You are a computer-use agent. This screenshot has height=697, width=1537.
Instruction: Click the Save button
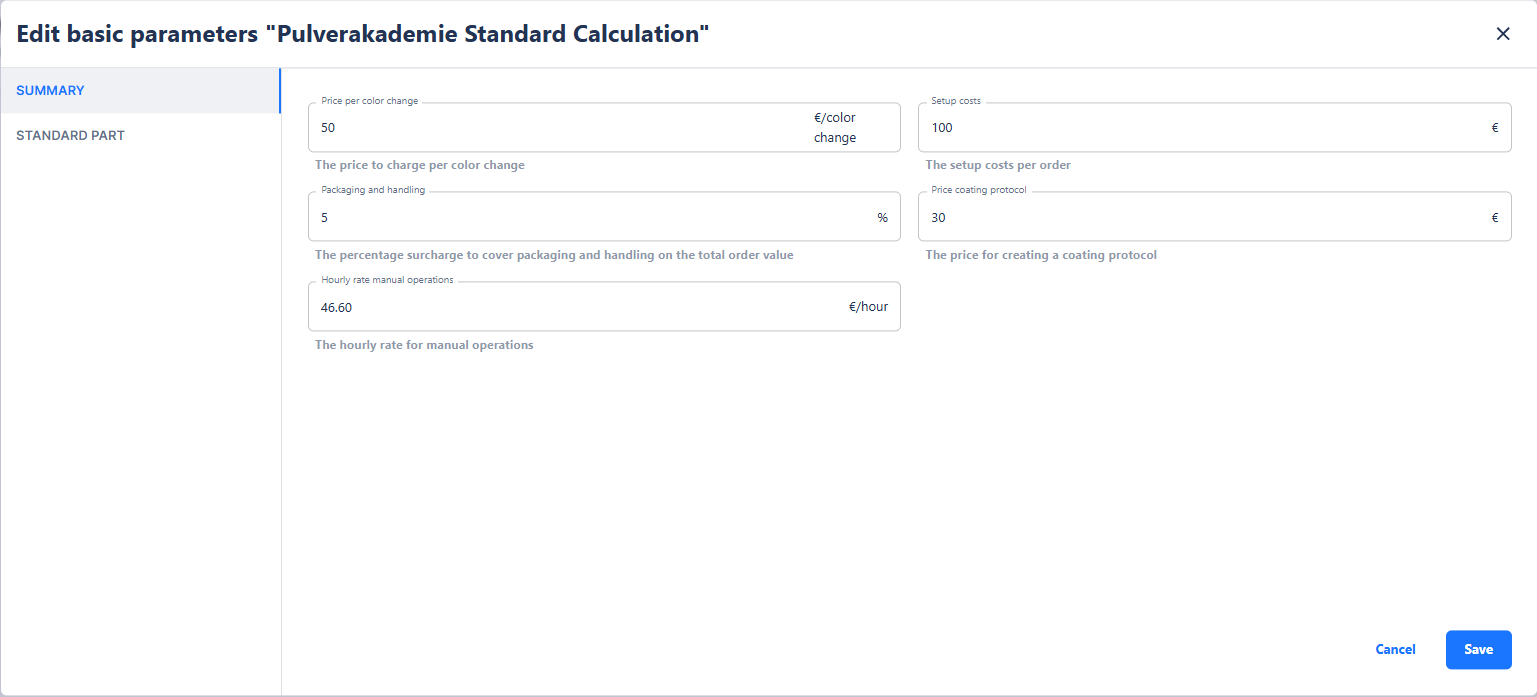tap(1478, 650)
